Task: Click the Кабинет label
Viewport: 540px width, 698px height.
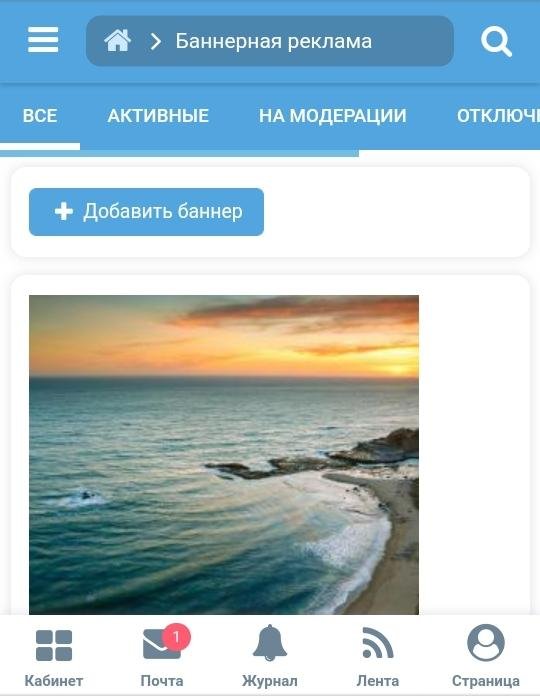Action: point(54,681)
